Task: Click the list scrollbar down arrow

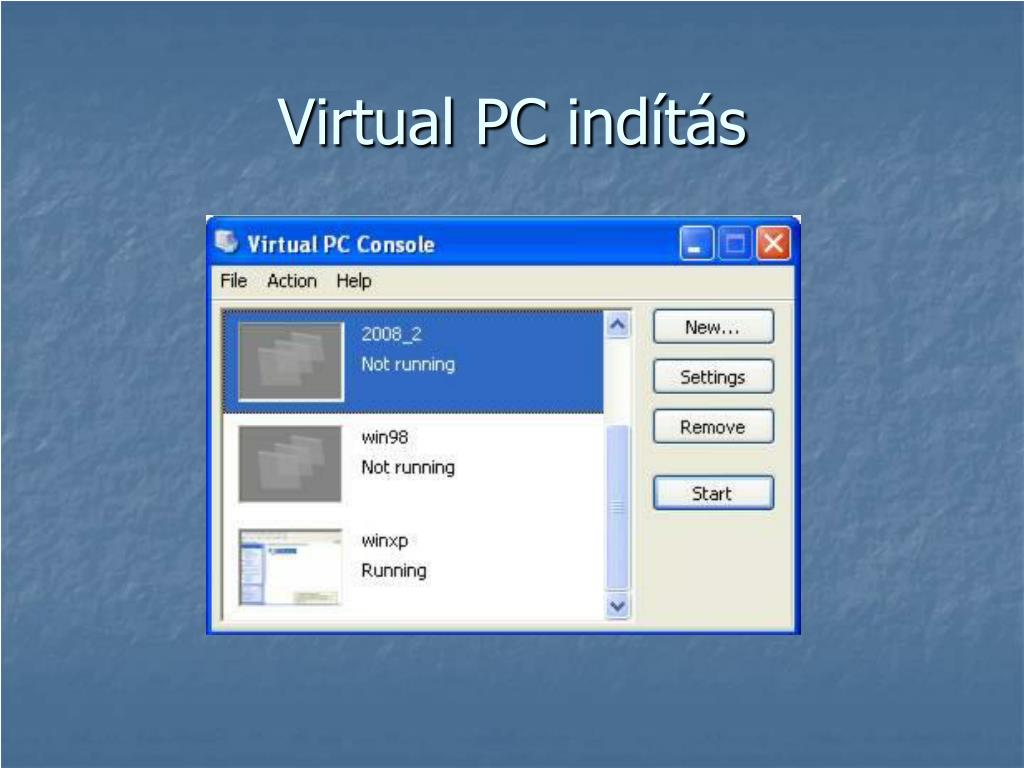Action: point(618,605)
